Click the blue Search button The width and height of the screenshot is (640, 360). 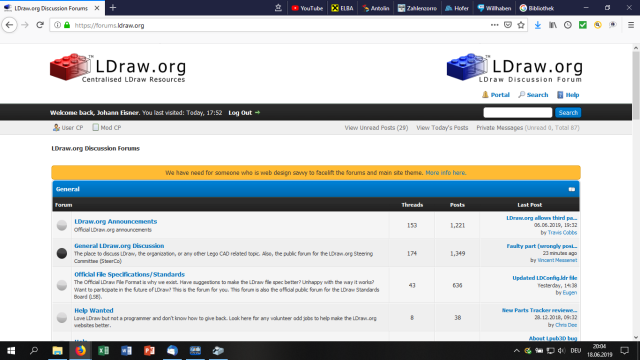coord(568,113)
